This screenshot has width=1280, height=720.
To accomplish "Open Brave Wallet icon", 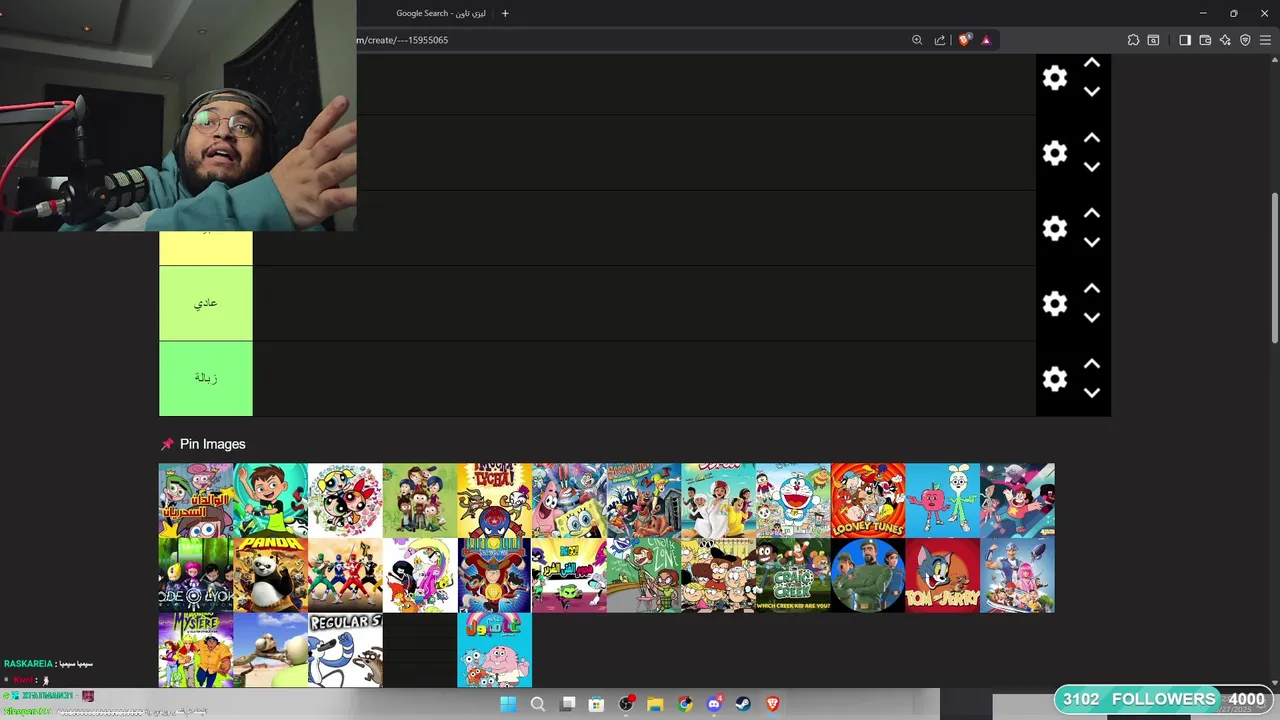I will (x=1205, y=40).
